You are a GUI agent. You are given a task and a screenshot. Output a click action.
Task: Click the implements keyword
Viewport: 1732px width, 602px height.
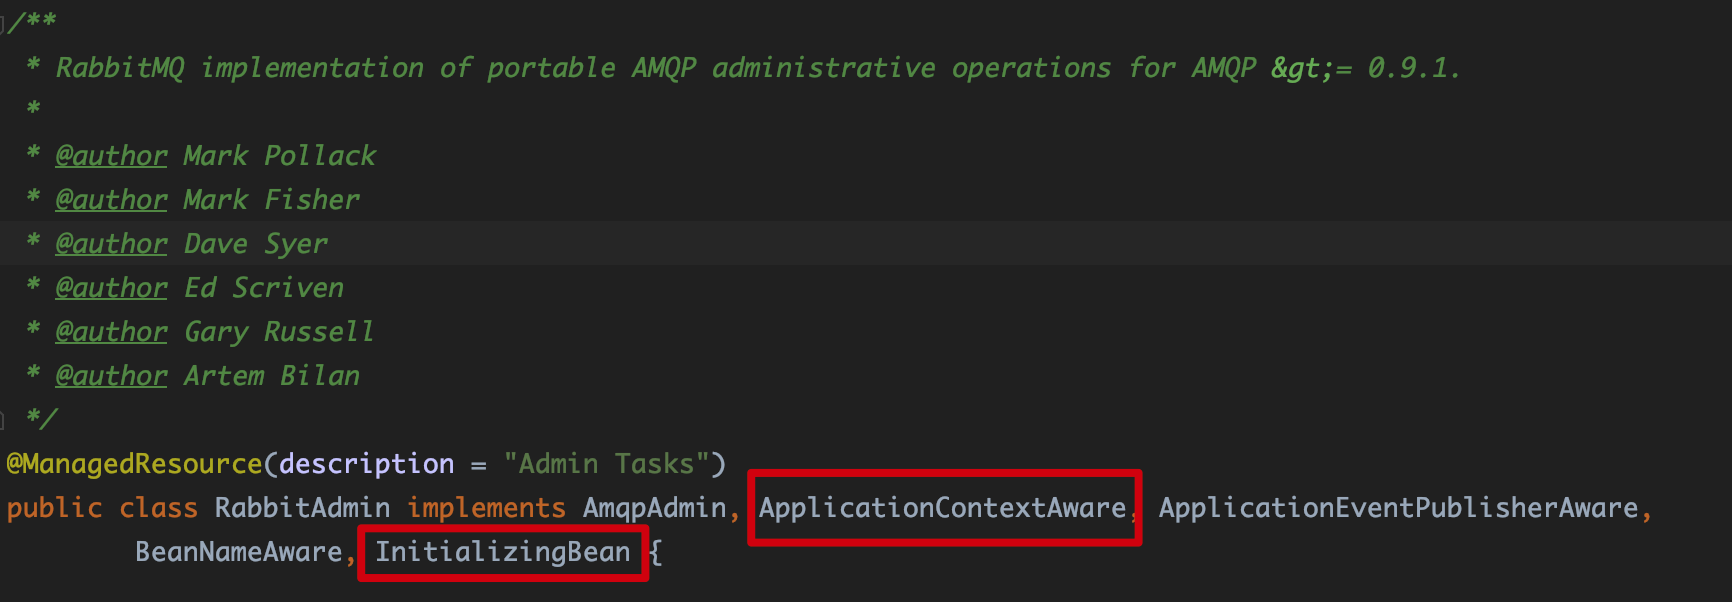486,508
